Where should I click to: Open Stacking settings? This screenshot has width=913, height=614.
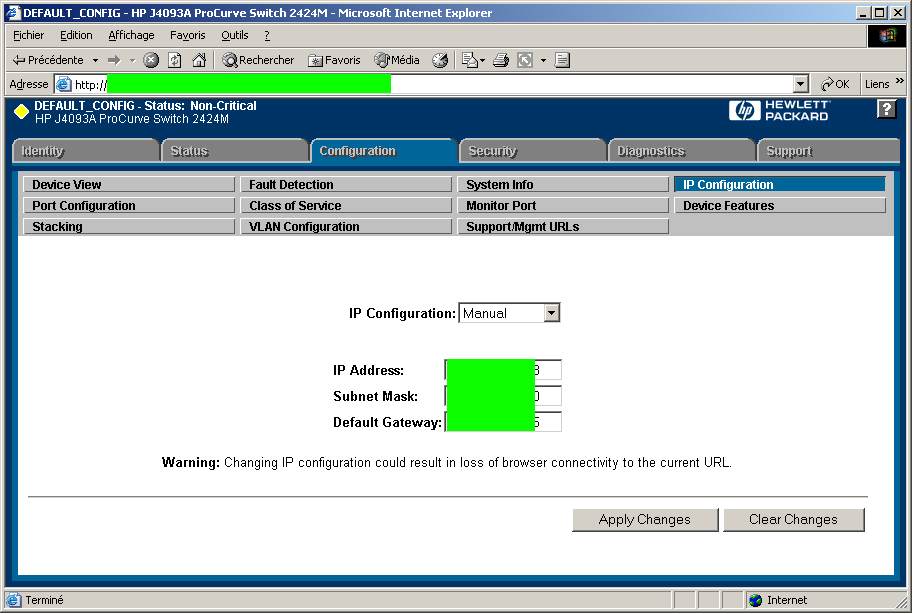coord(129,227)
